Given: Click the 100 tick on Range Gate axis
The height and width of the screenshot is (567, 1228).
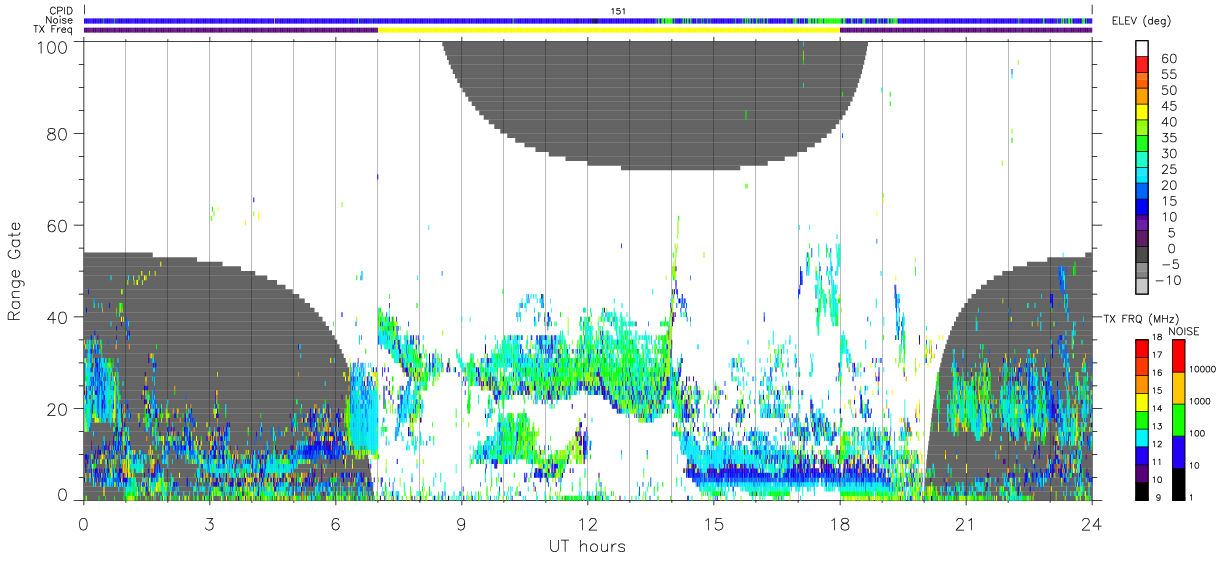Looking at the screenshot, I should coord(52,46).
